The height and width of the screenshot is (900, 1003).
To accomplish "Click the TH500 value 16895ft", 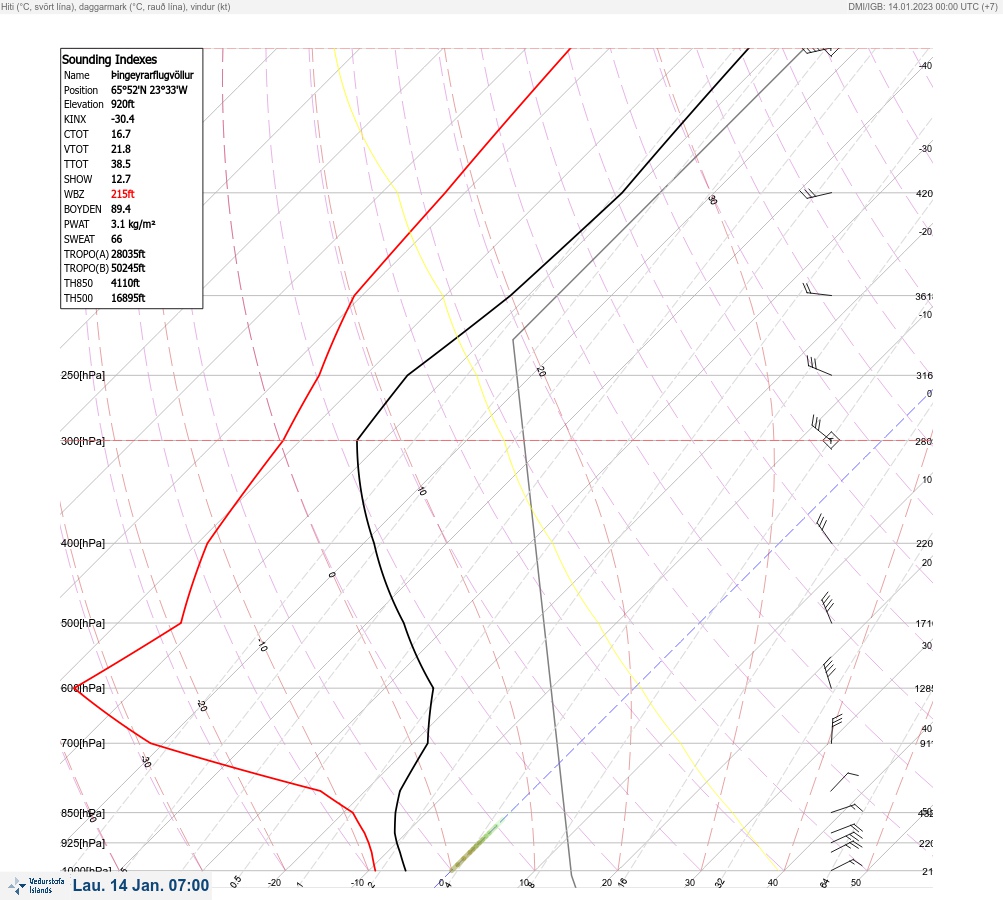I will click(x=128, y=298).
